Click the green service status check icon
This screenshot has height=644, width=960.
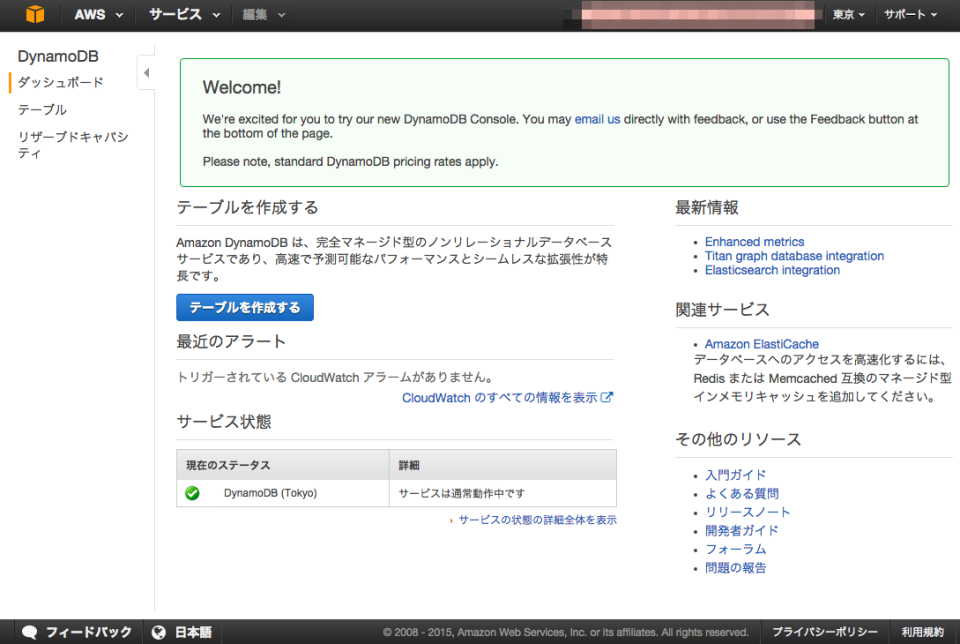[x=192, y=492]
